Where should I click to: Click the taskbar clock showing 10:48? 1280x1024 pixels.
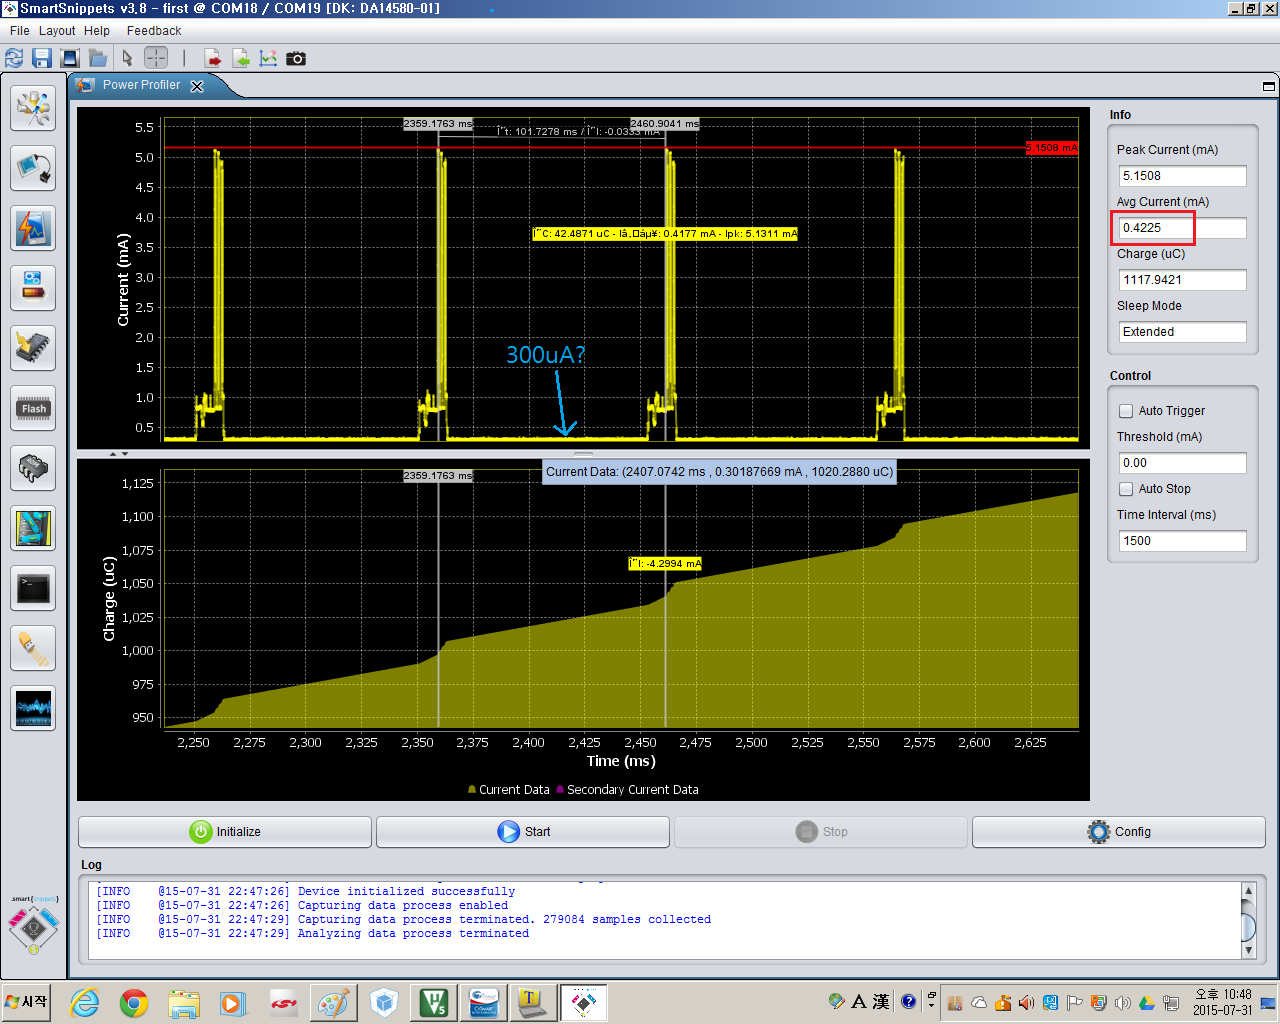(x=1222, y=1002)
